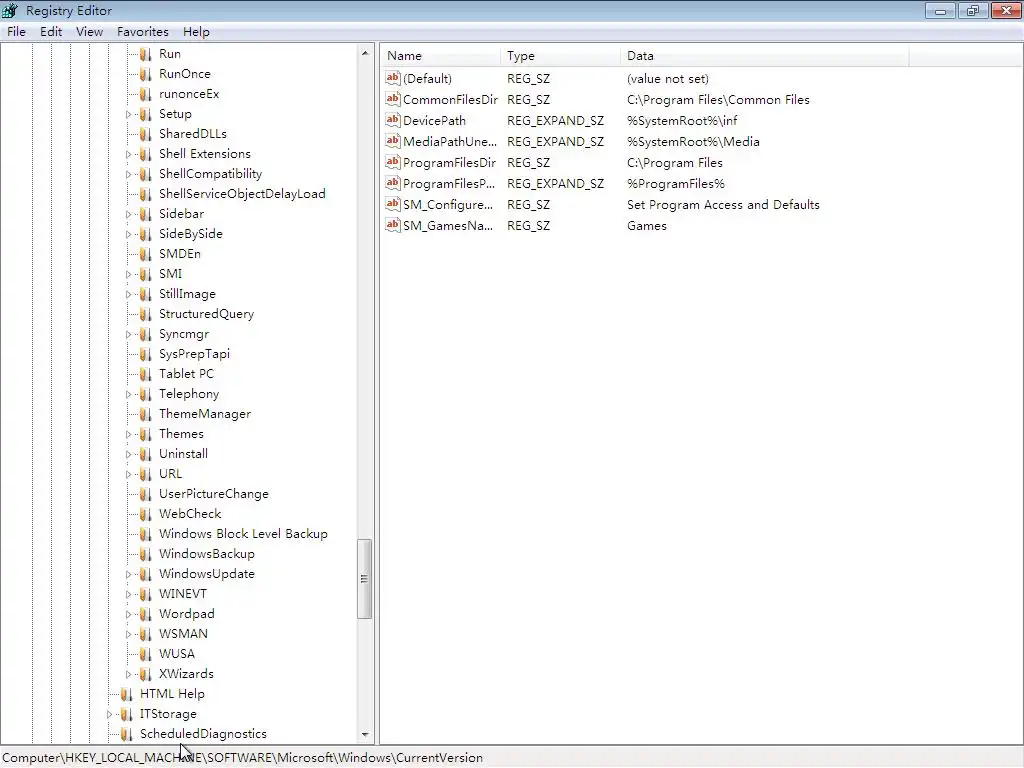The image size is (1024, 768).
Task: Click the WindowsBackup folder icon
Action: tap(146, 554)
